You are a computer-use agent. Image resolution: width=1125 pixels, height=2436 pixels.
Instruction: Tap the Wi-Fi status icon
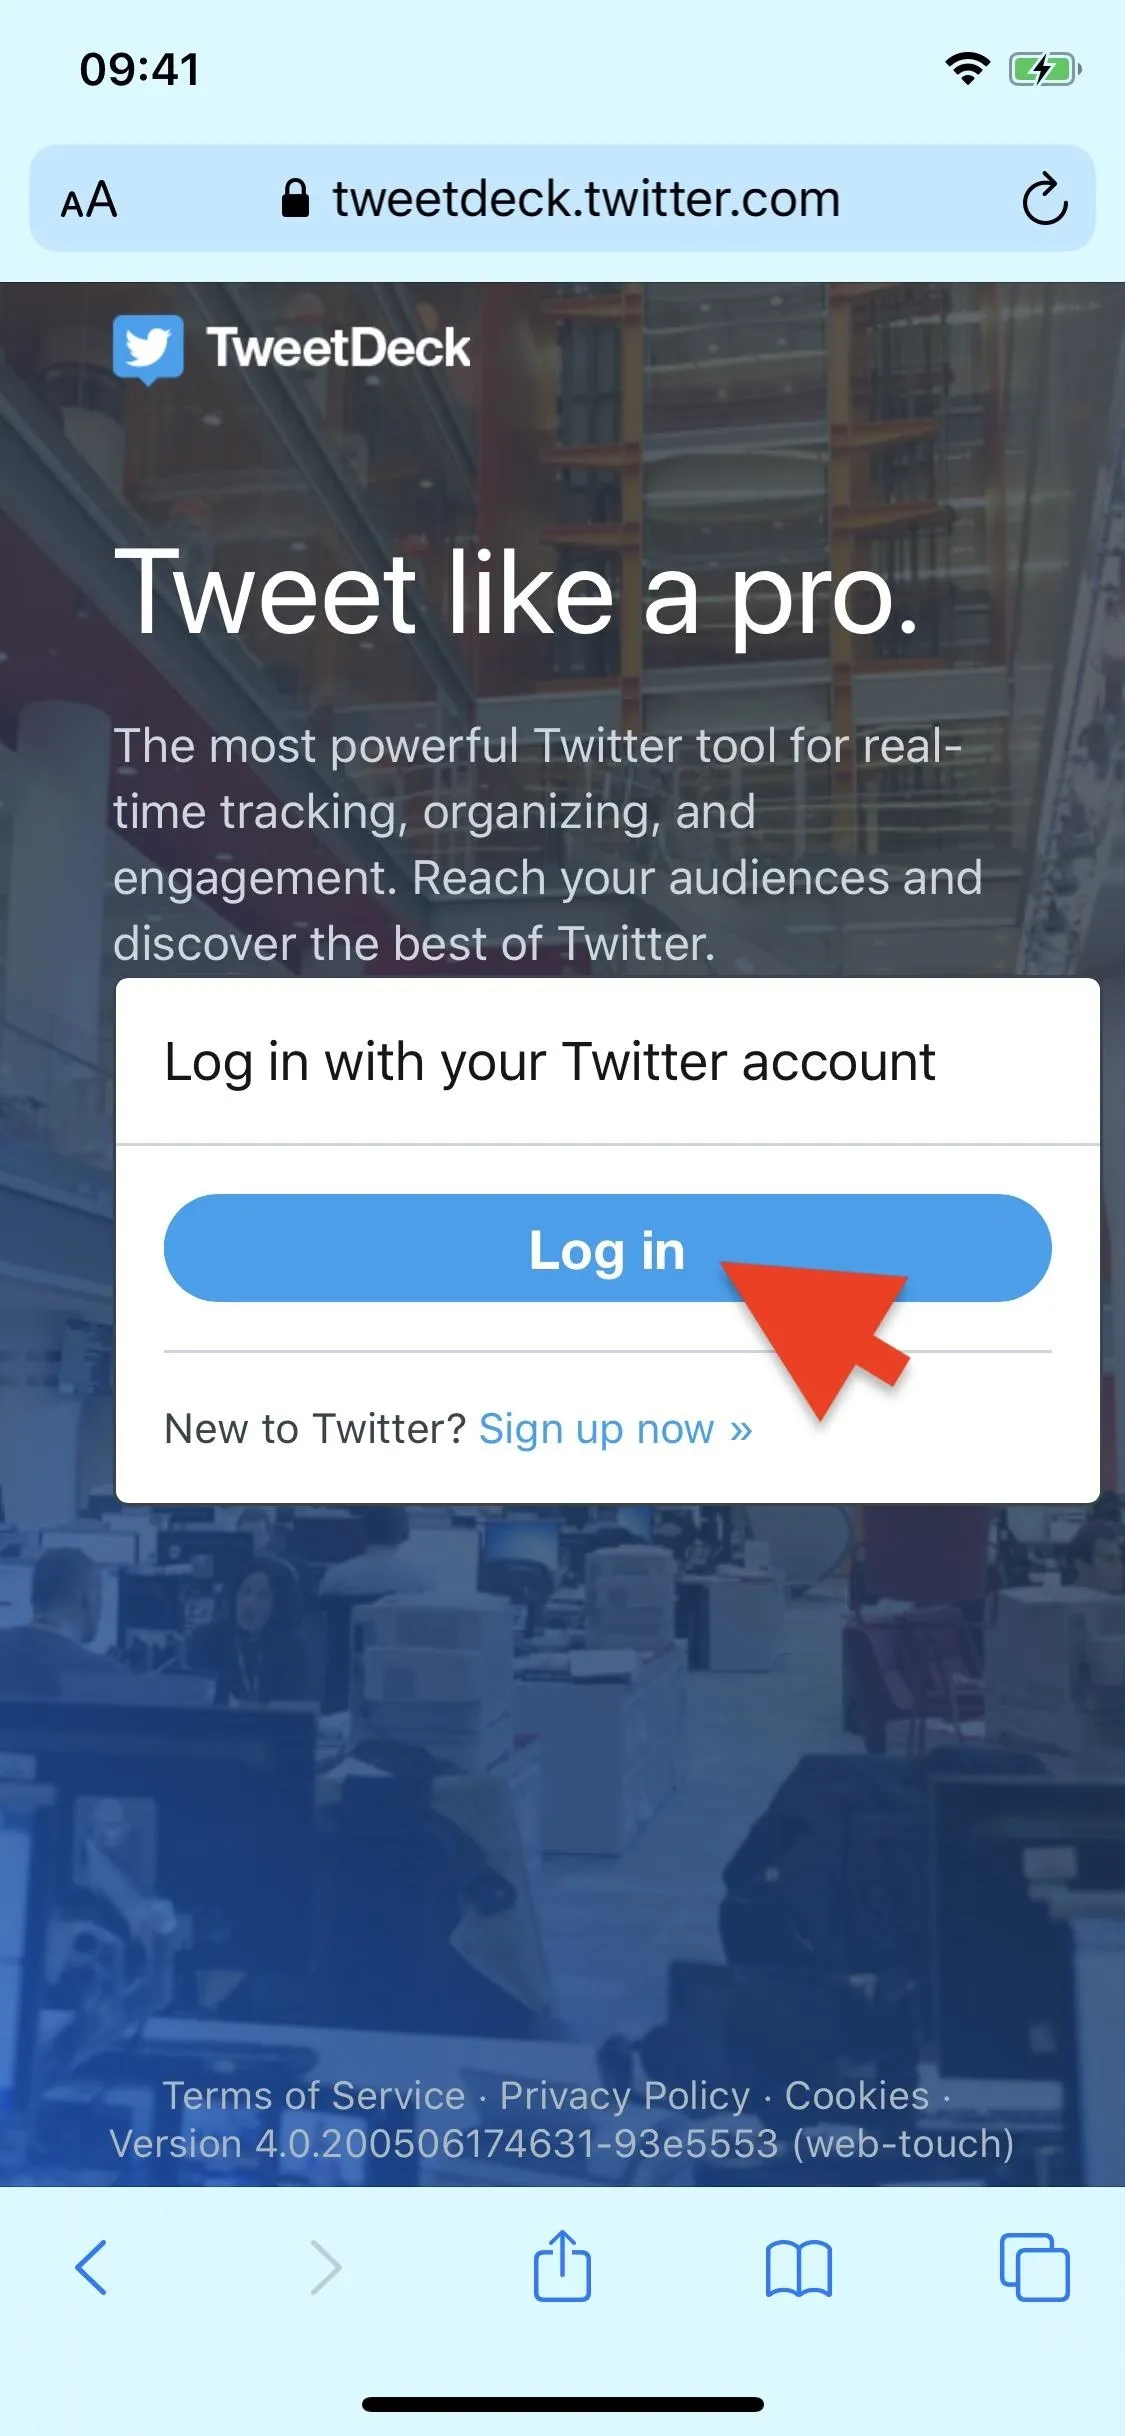click(x=967, y=68)
